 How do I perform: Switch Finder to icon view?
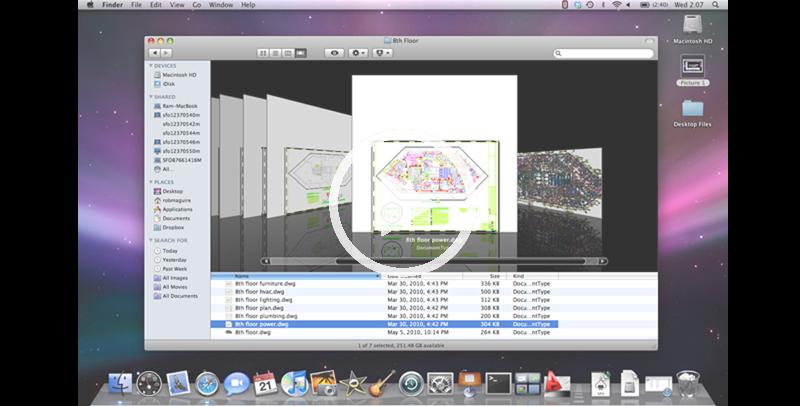pyautogui.click(x=264, y=52)
